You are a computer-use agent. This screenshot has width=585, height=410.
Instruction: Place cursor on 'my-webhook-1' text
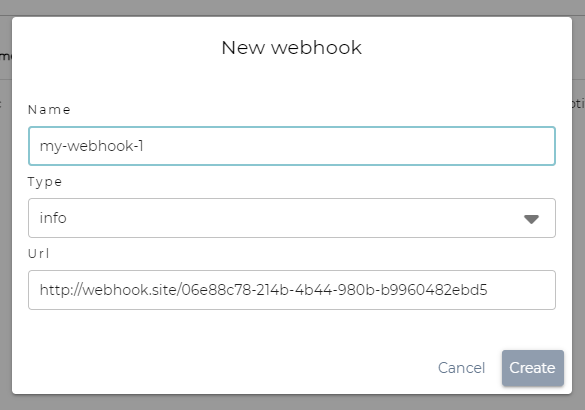[91, 146]
